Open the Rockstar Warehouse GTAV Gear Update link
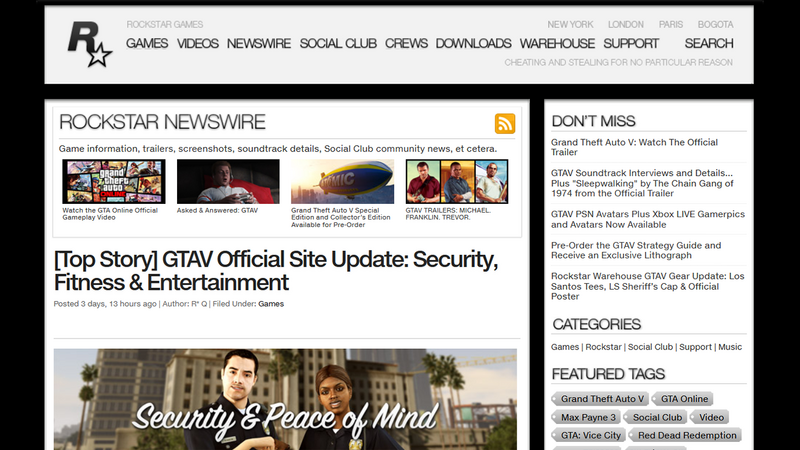This screenshot has height=450, width=800. point(647,286)
